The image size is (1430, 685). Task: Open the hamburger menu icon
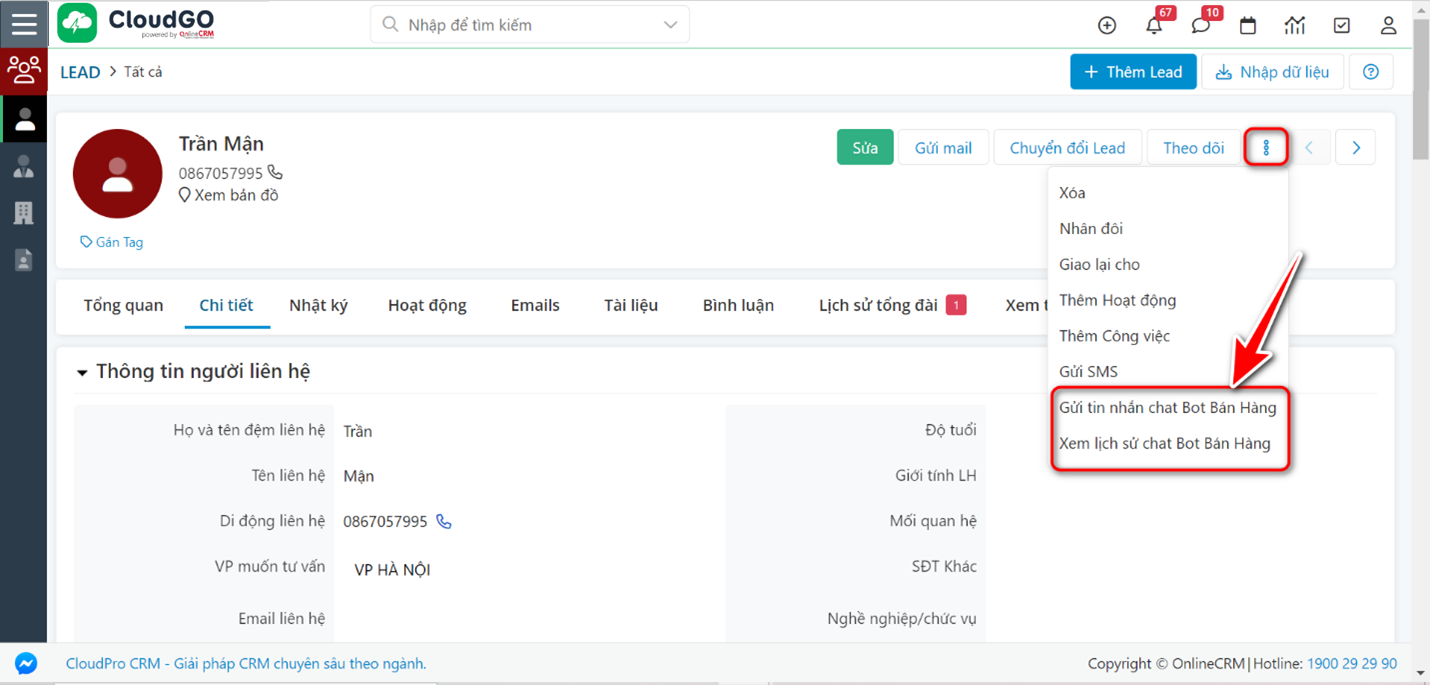23,23
